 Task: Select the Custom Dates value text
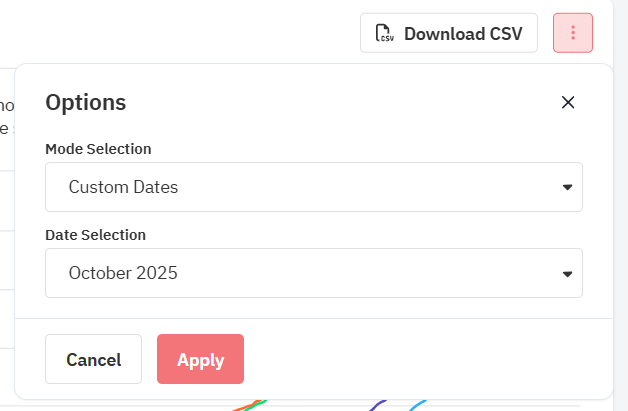pyautogui.click(x=123, y=187)
